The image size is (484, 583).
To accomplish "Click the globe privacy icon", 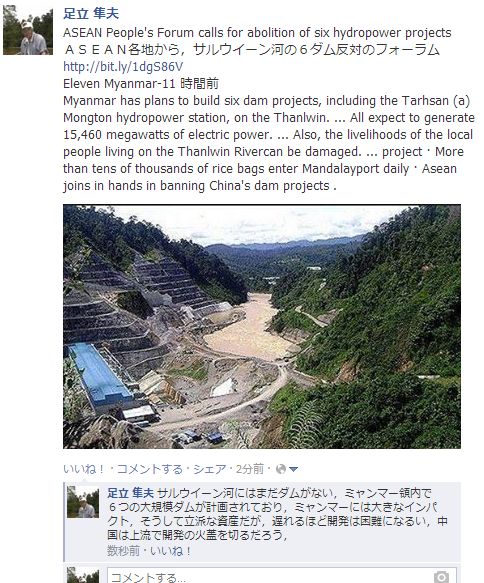I will coord(281,469).
